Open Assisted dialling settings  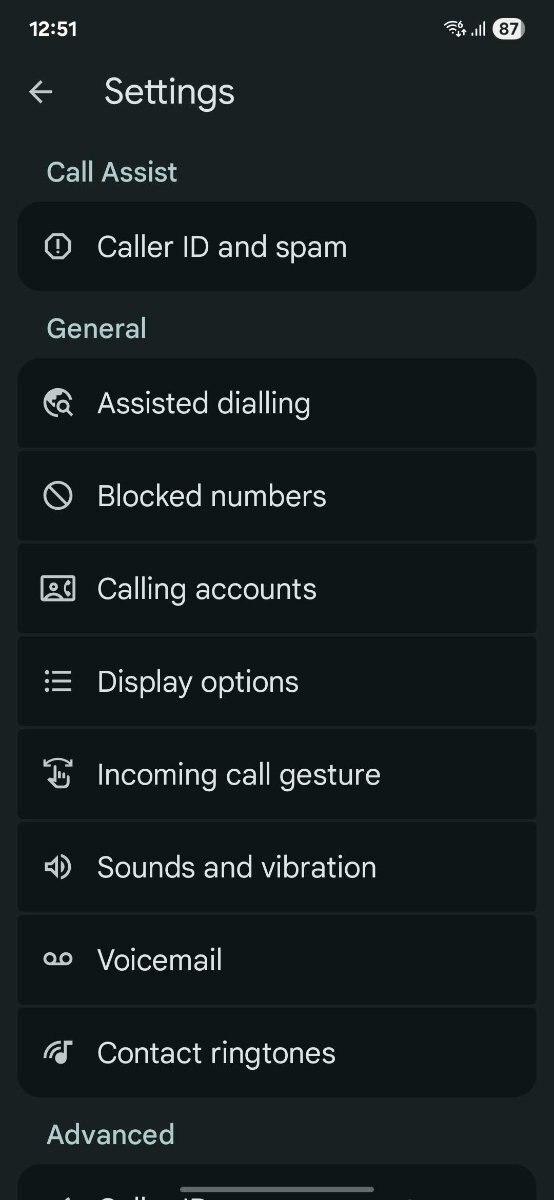[277, 403]
